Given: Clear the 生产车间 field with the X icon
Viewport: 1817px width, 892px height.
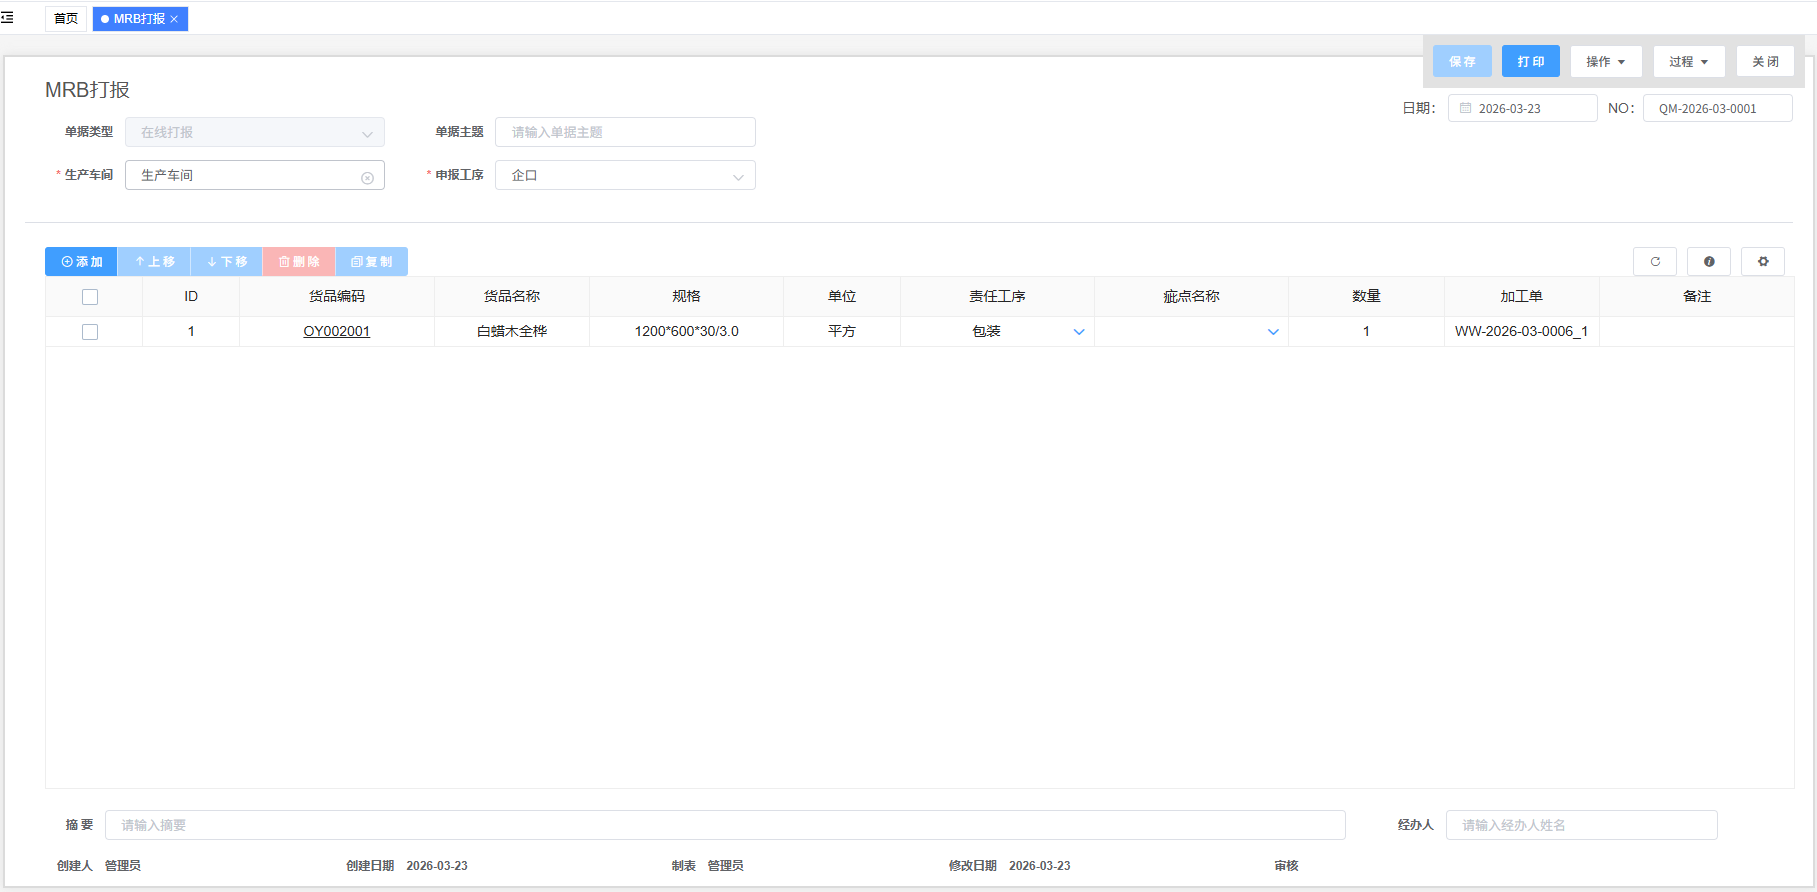Looking at the screenshot, I should 367,177.
